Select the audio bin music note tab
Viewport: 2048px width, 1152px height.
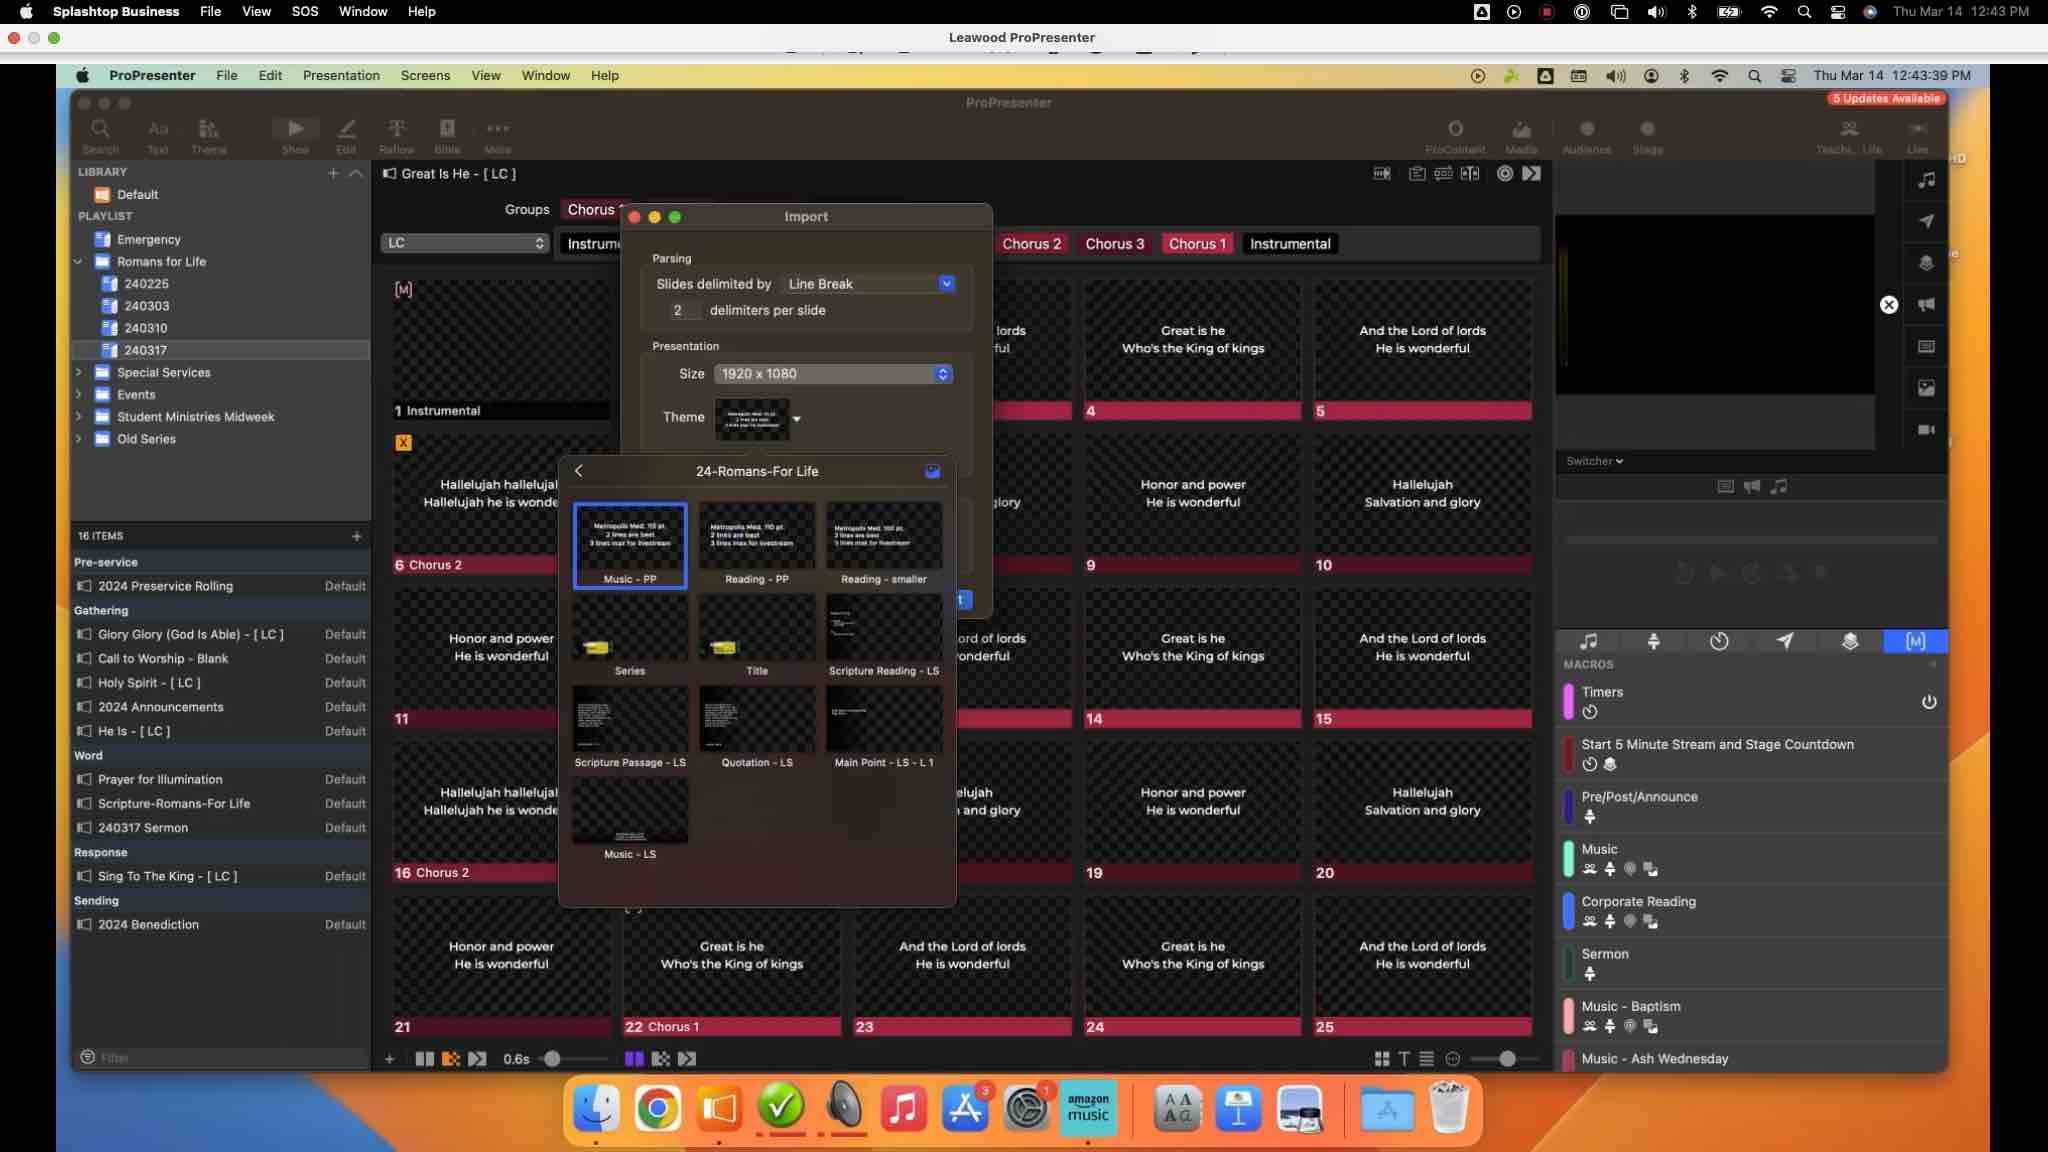click(x=1587, y=641)
